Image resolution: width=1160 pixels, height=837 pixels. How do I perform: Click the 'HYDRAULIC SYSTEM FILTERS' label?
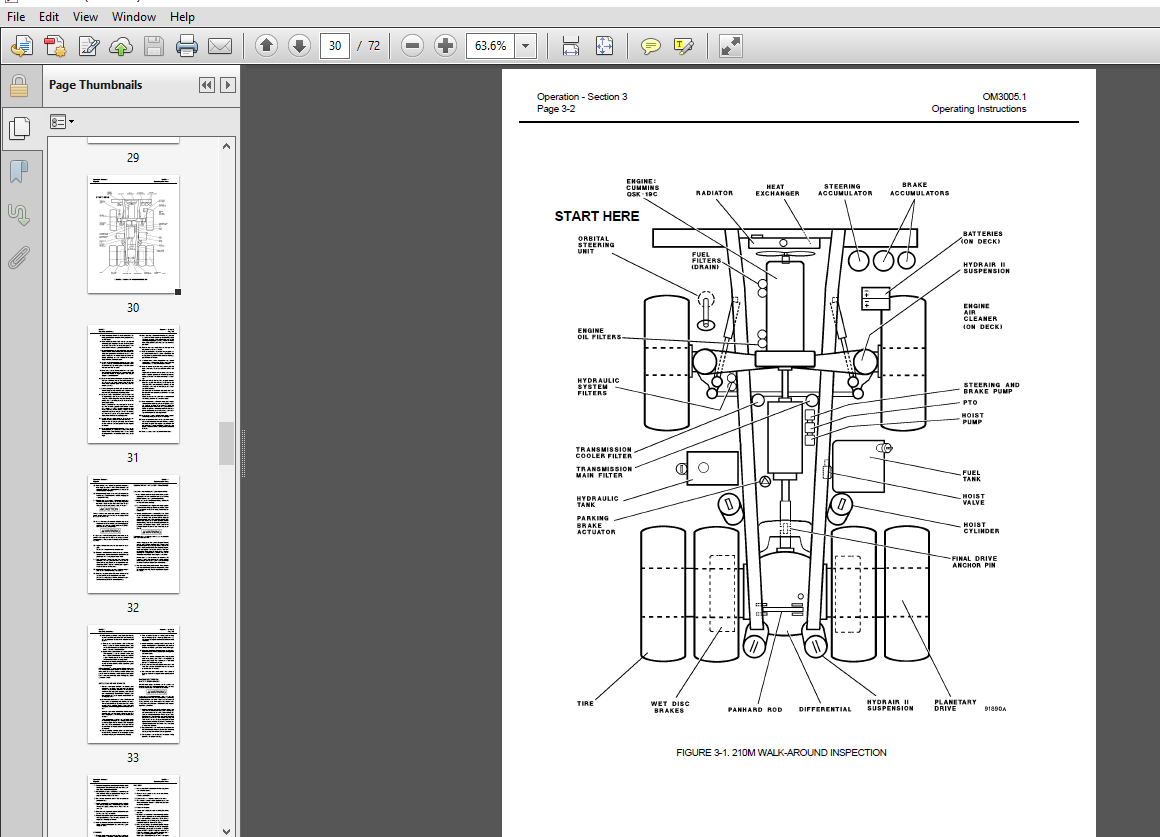pos(598,387)
